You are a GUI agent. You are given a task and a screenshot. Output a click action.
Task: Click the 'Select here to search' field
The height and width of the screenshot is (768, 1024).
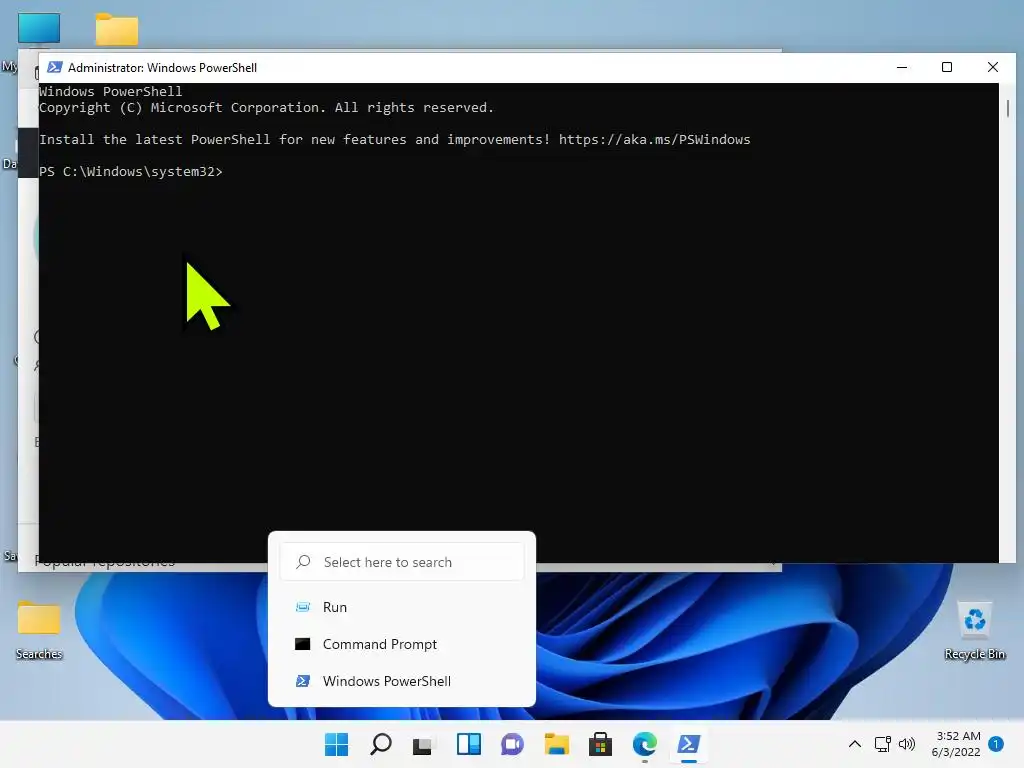(x=402, y=562)
